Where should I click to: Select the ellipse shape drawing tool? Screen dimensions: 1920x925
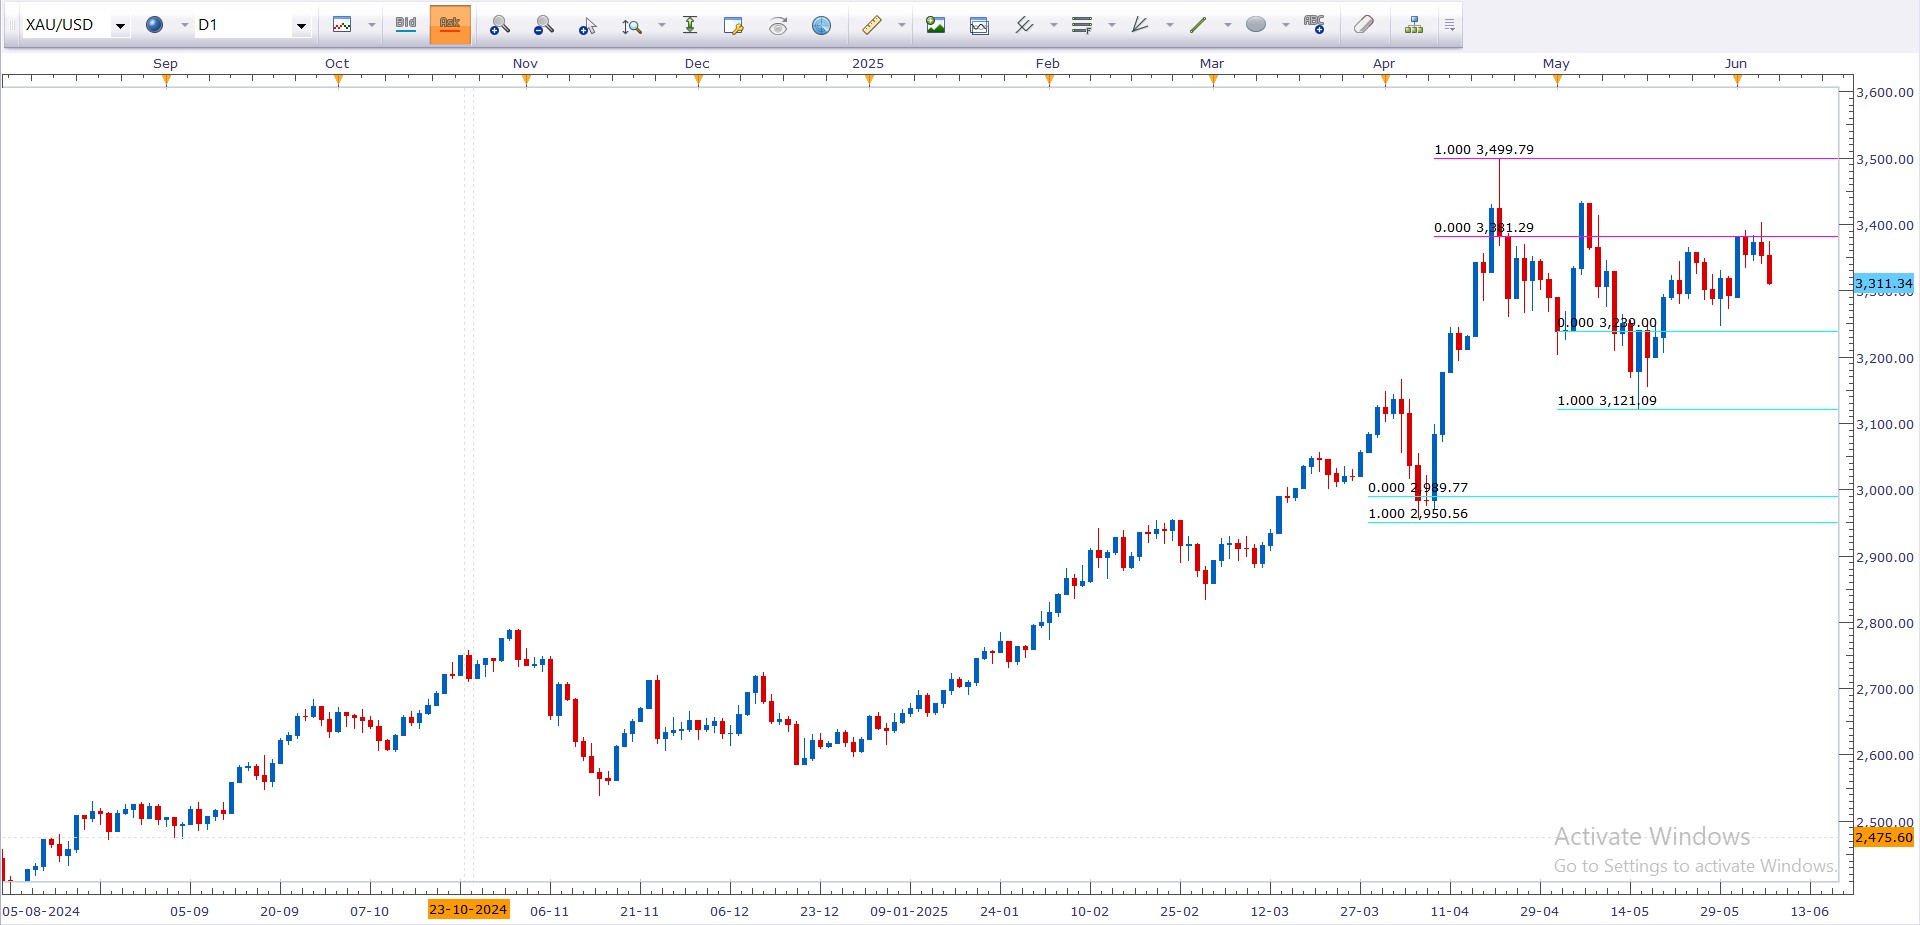[1256, 25]
